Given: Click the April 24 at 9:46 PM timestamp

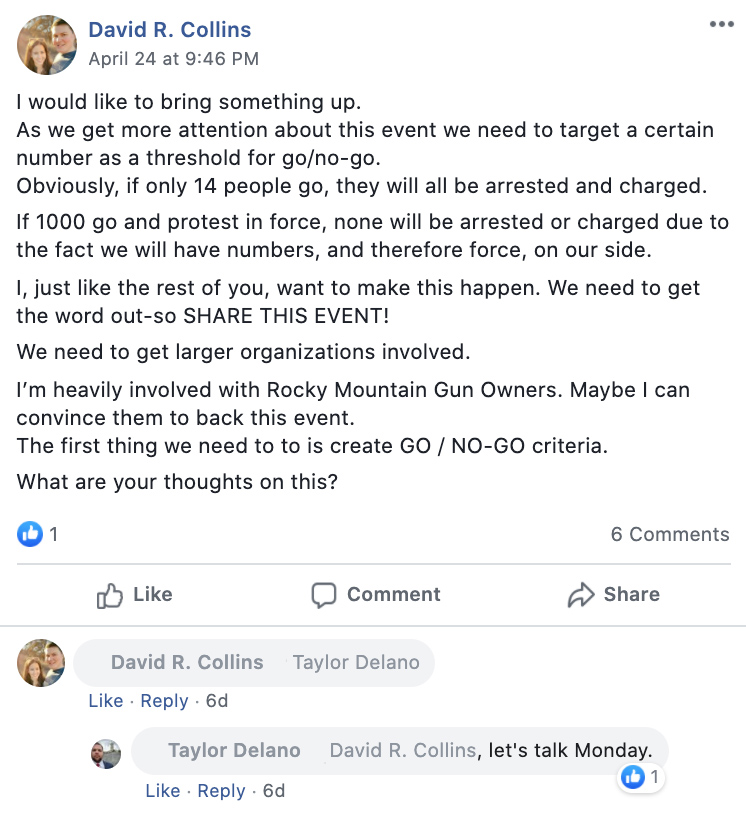Looking at the screenshot, I should click(173, 59).
